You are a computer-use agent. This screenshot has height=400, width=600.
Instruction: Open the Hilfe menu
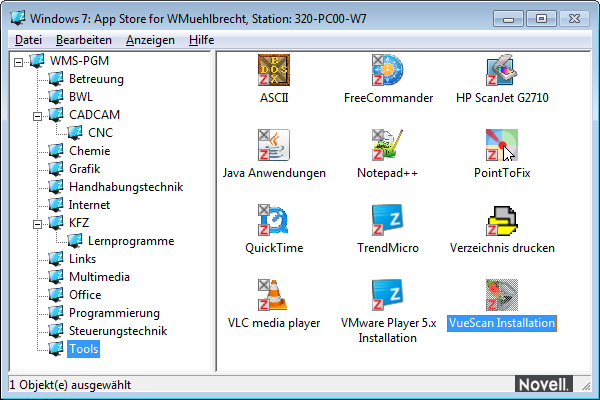[x=201, y=40]
